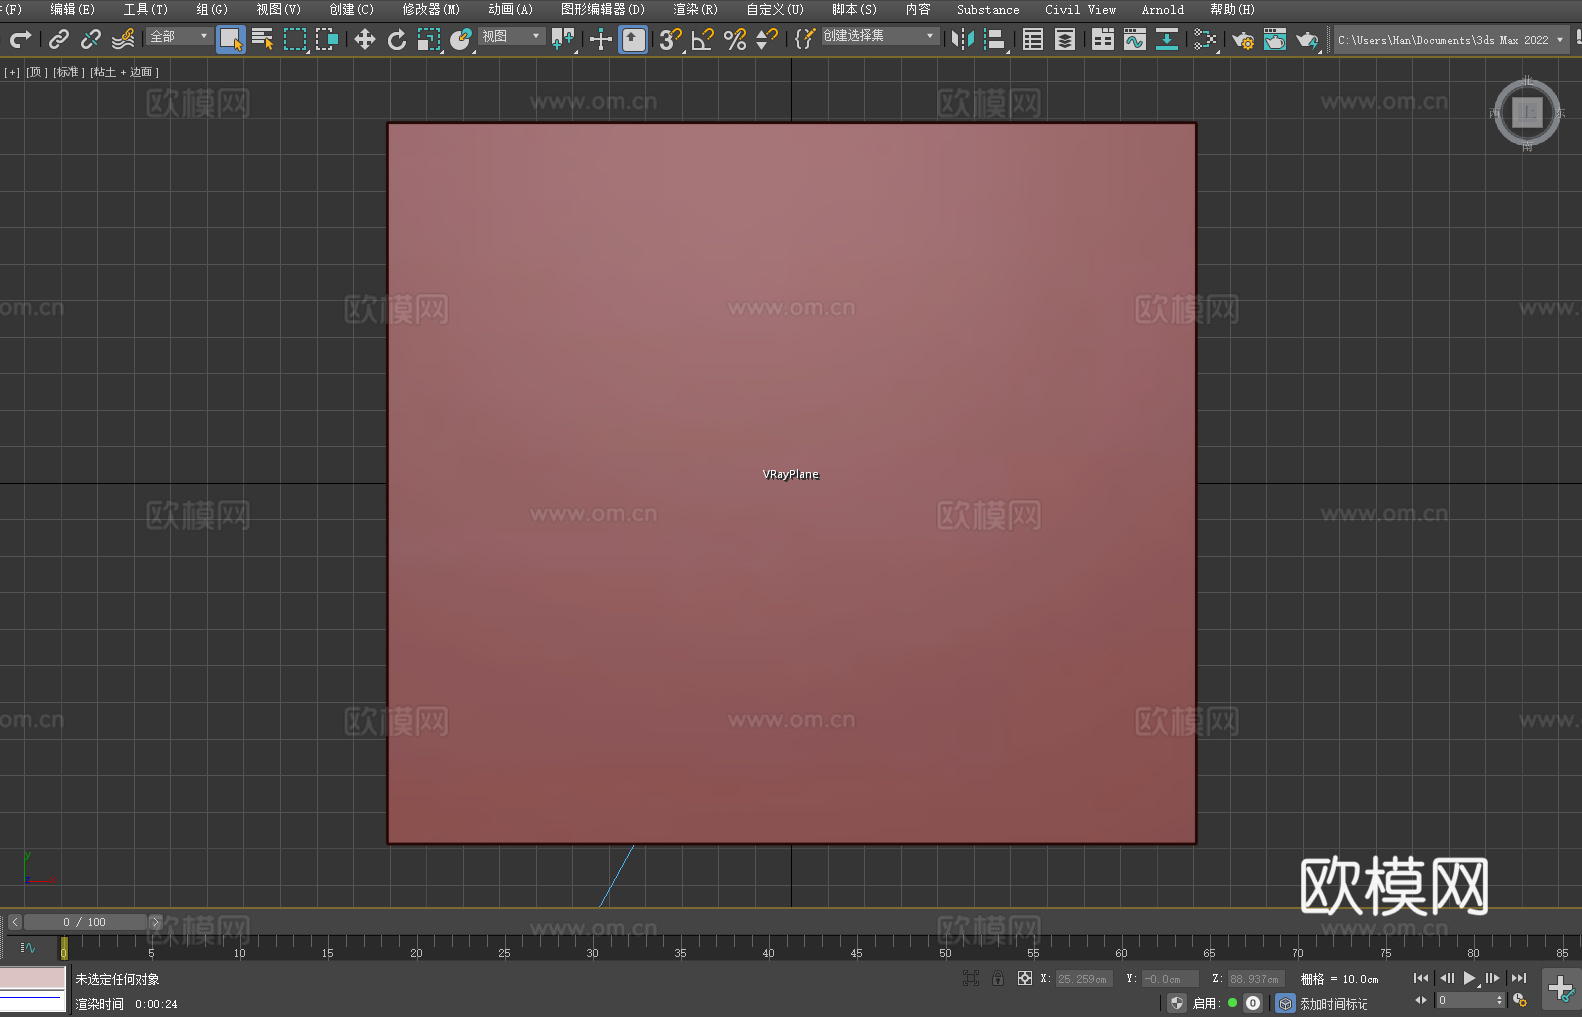Open 帮助(H) menu

(1232, 9)
